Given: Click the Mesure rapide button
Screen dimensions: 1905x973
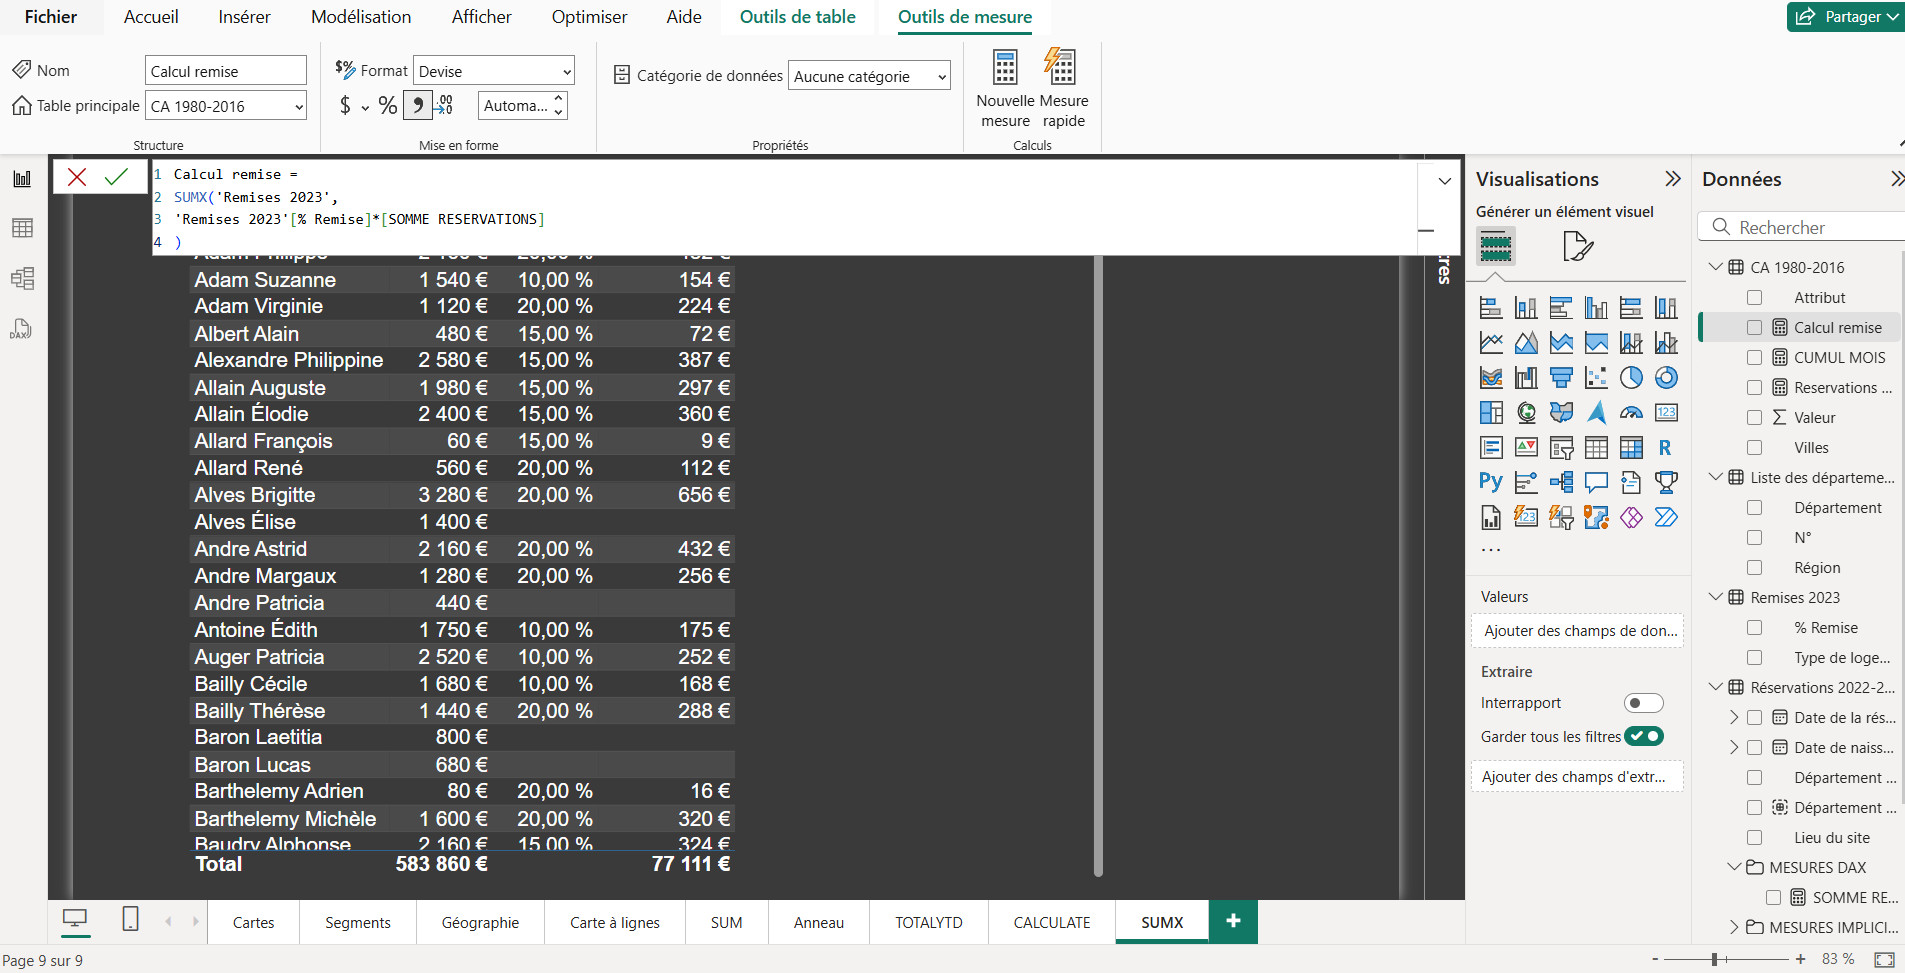Looking at the screenshot, I should (1063, 89).
